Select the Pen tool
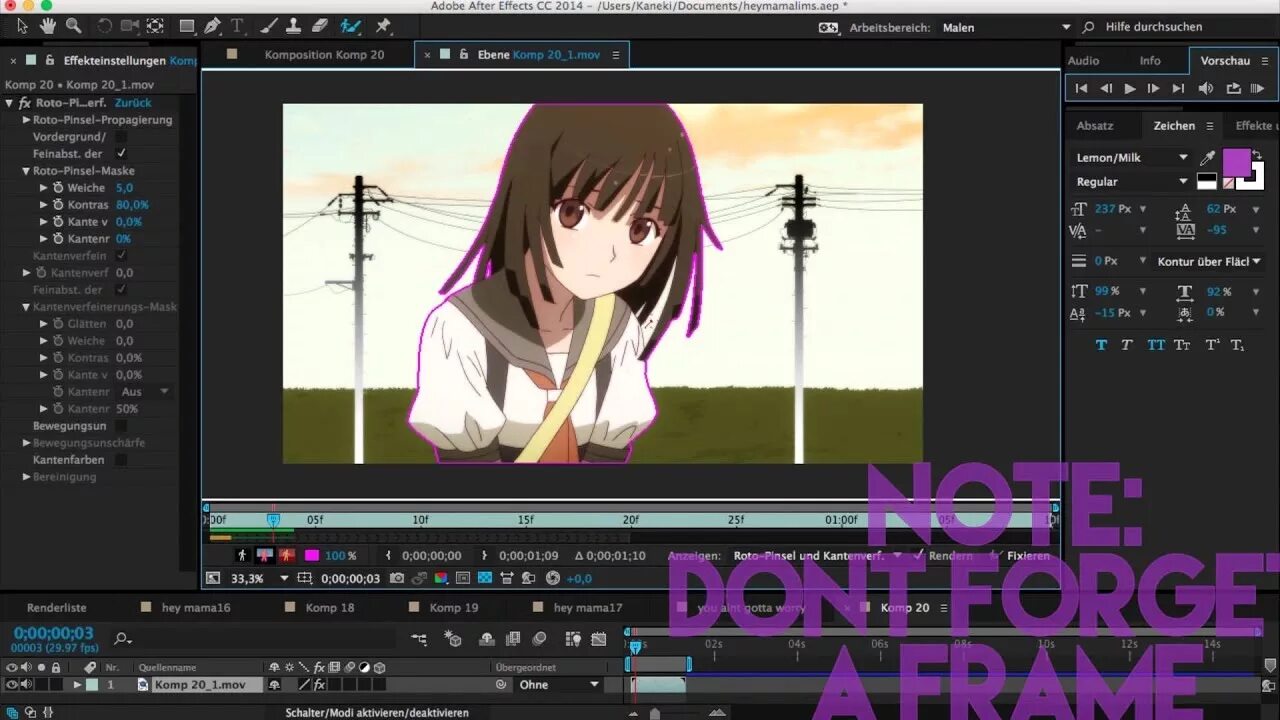The width and height of the screenshot is (1280, 720). pyautogui.click(x=212, y=26)
